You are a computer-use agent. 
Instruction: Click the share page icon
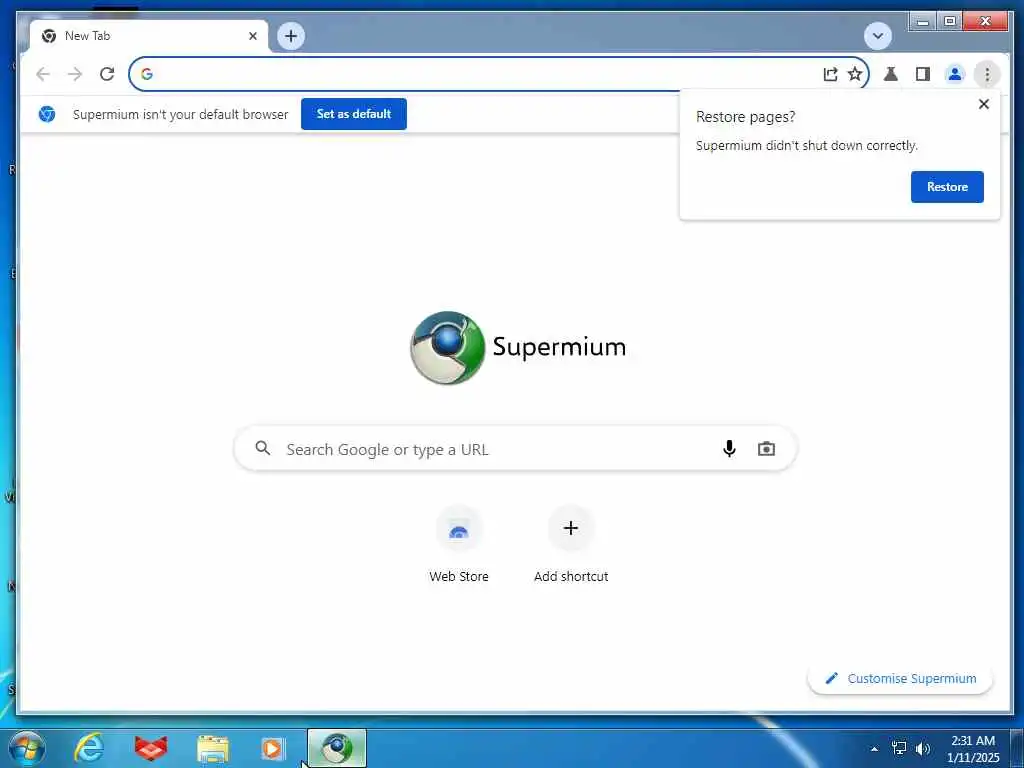tap(830, 74)
